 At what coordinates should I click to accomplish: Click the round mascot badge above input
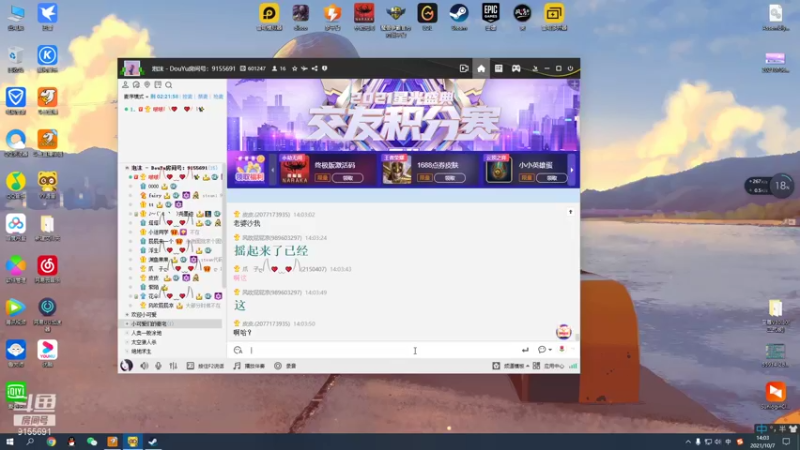563,332
